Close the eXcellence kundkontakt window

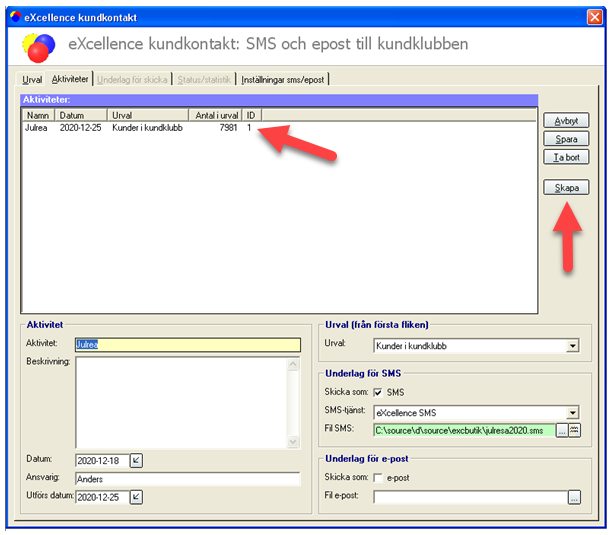click(595, 17)
